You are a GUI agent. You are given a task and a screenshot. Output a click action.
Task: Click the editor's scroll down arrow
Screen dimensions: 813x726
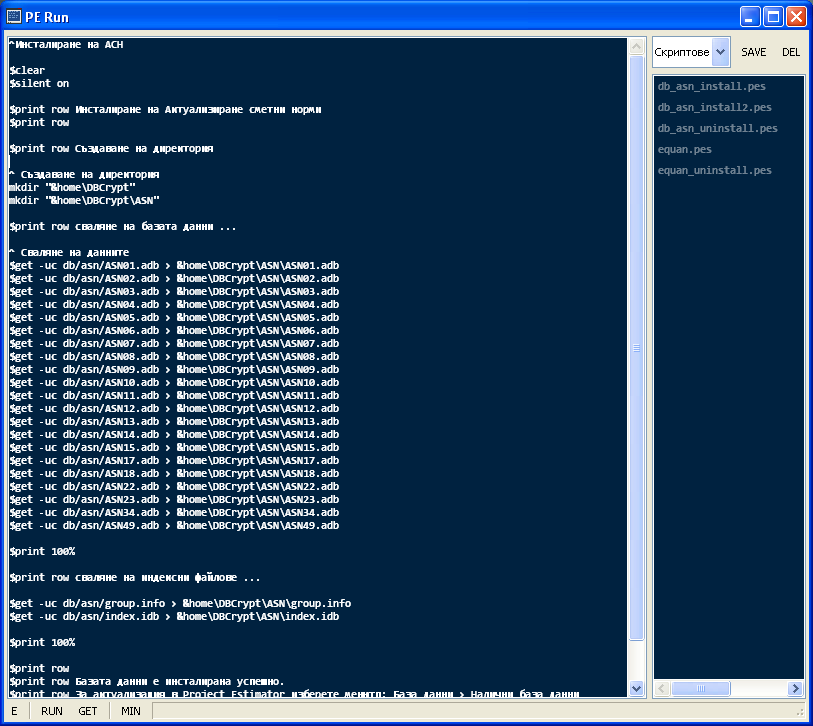637,688
